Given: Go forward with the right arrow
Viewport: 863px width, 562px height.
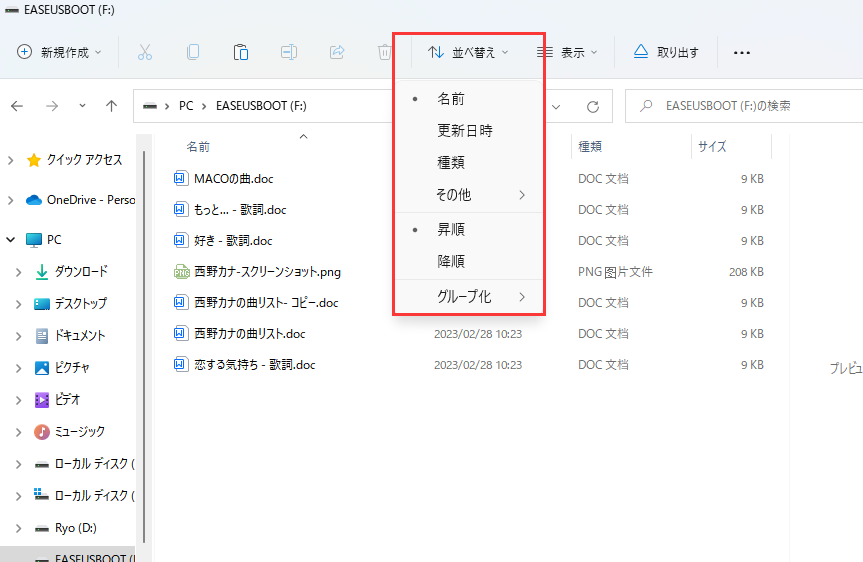Looking at the screenshot, I should click(x=52, y=106).
